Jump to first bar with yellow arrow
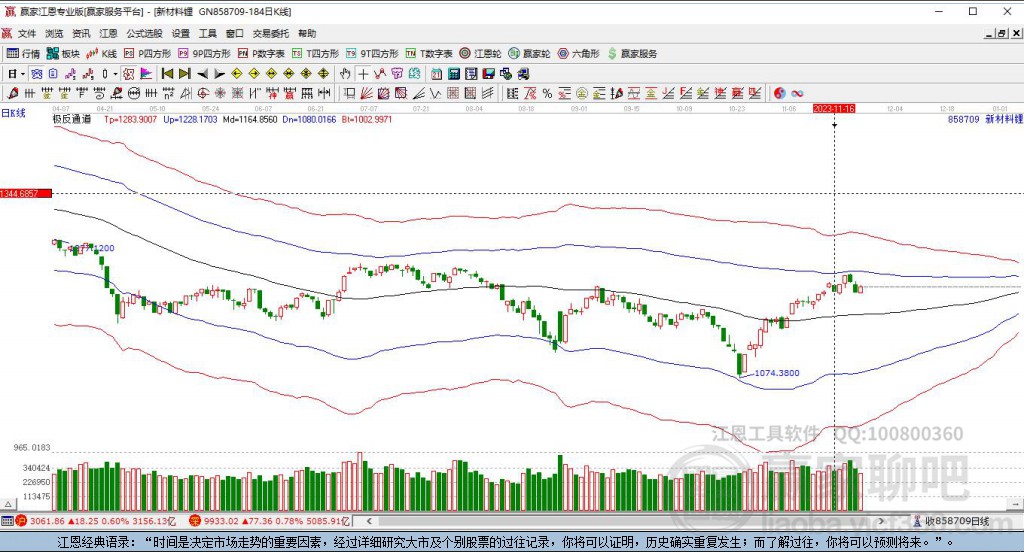Image resolution: width=1024 pixels, height=552 pixels. tap(167, 74)
